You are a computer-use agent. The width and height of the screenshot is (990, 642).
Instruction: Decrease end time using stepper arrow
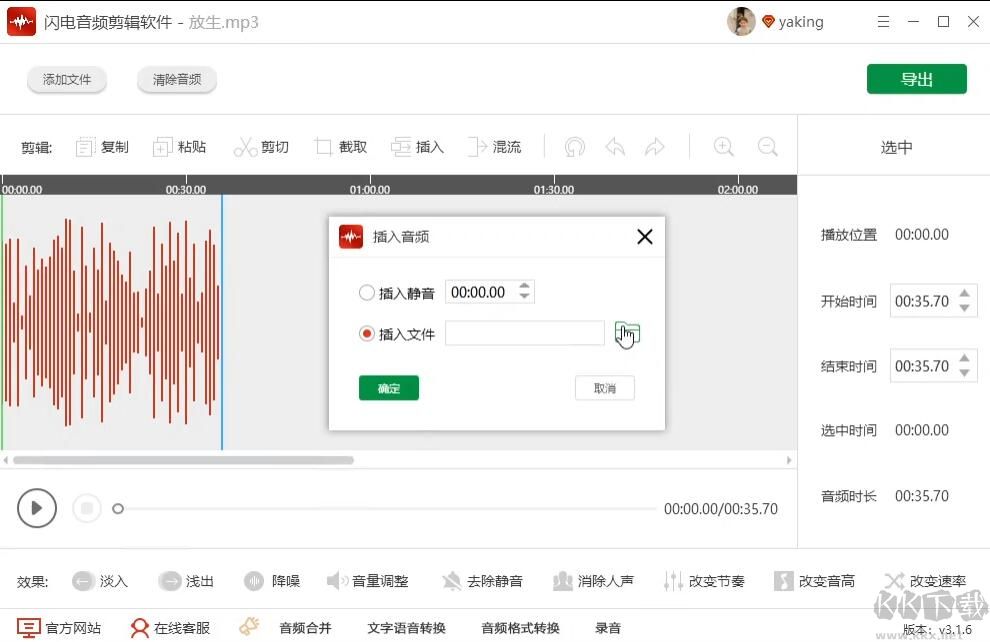[963, 372]
